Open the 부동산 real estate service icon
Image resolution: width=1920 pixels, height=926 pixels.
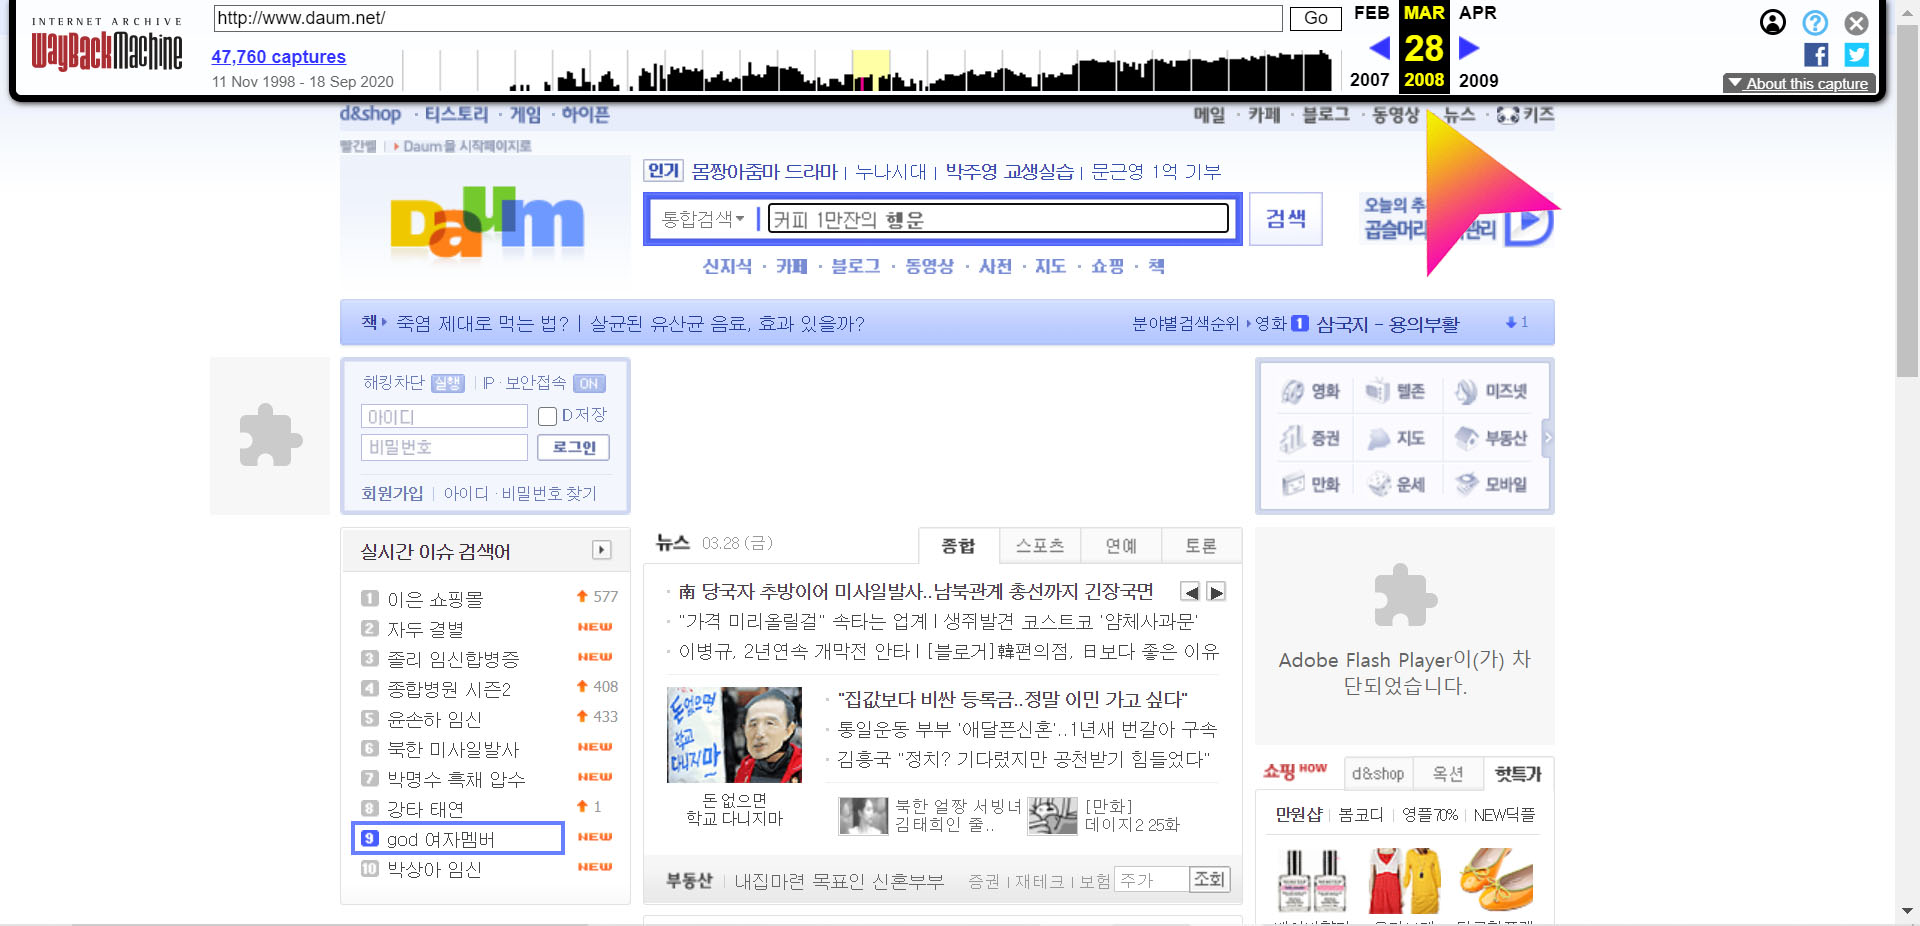point(1490,437)
